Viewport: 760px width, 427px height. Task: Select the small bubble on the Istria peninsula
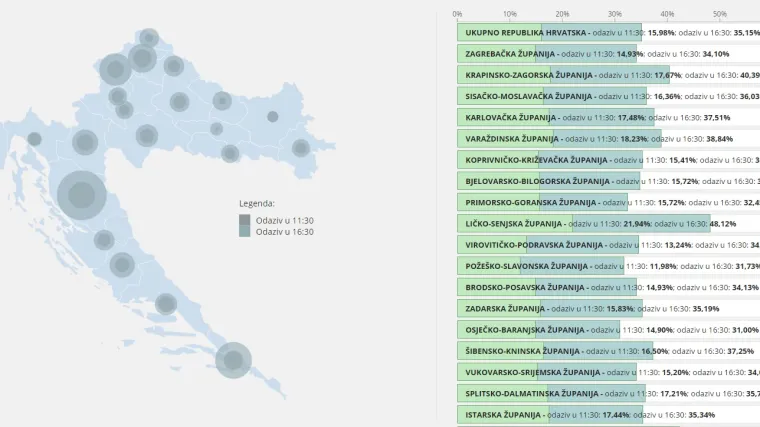pyautogui.click(x=34, y=139)
